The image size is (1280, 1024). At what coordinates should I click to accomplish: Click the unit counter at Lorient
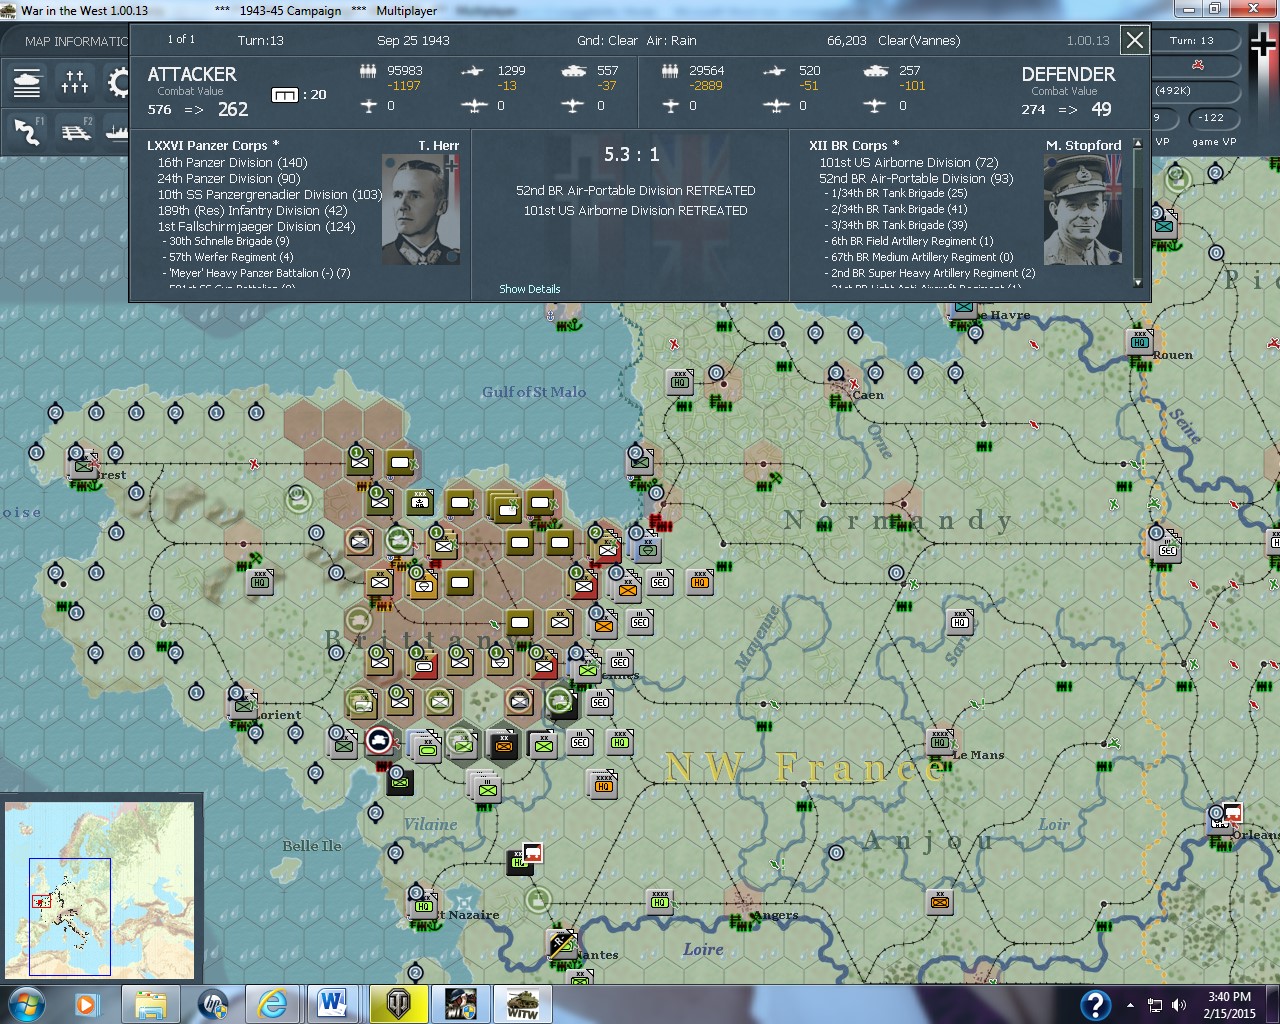pos(243,705)
